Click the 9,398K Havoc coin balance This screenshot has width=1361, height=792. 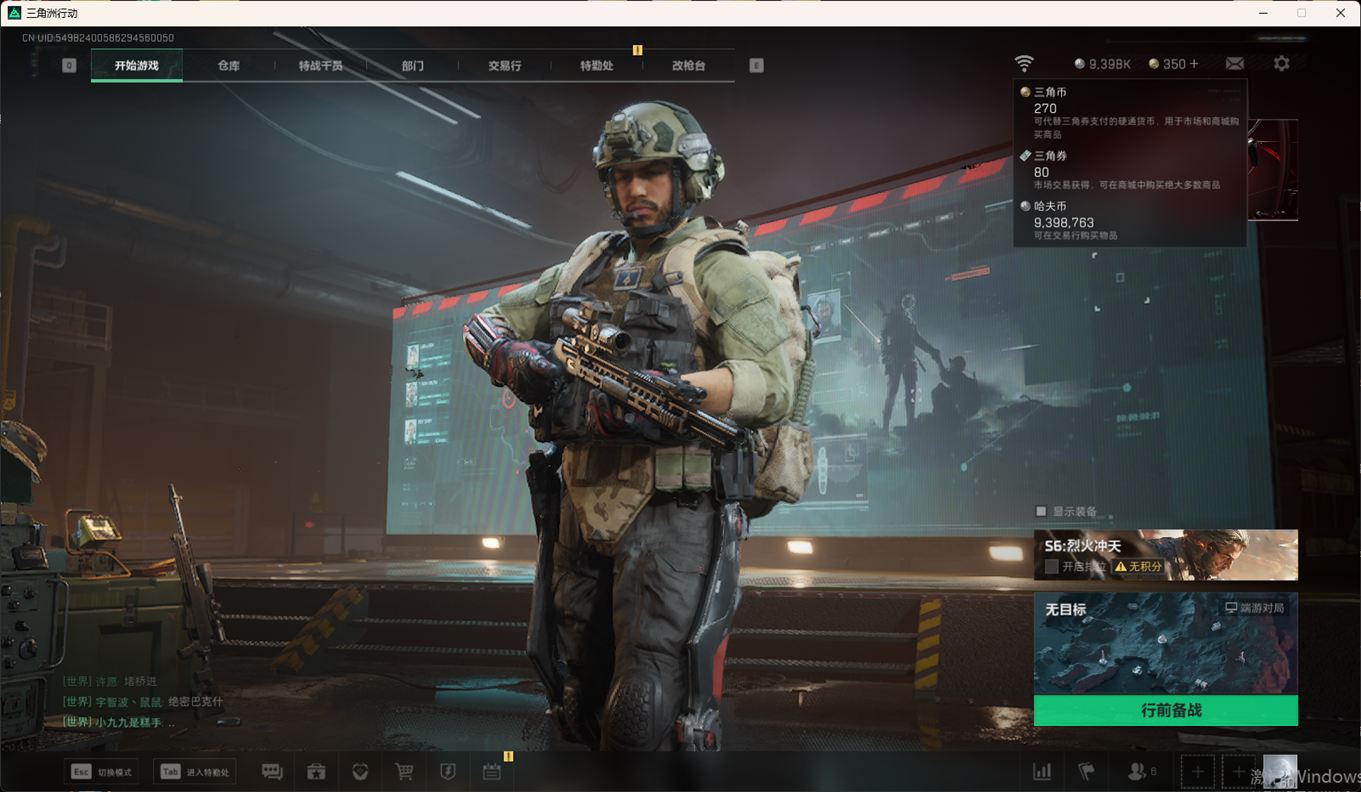coord(1102,64)
